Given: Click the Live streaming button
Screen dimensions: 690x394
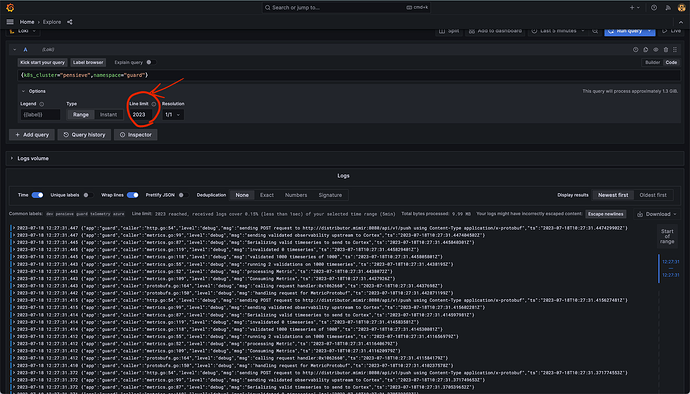Looking at the screenshot, I should tap(672, 31).
